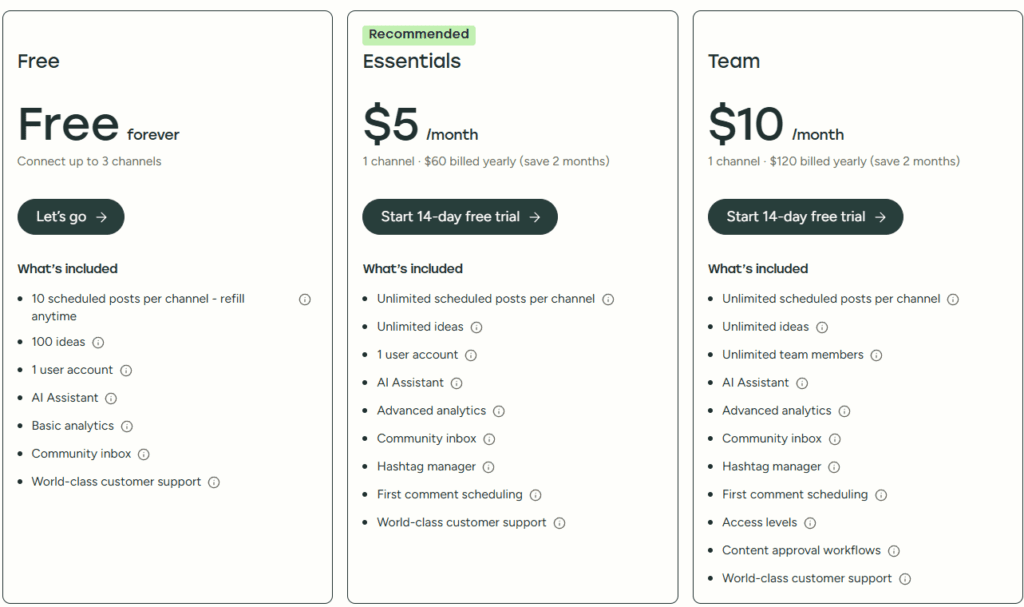
Task: Select the Team plan heading
Action: (734, 61)
